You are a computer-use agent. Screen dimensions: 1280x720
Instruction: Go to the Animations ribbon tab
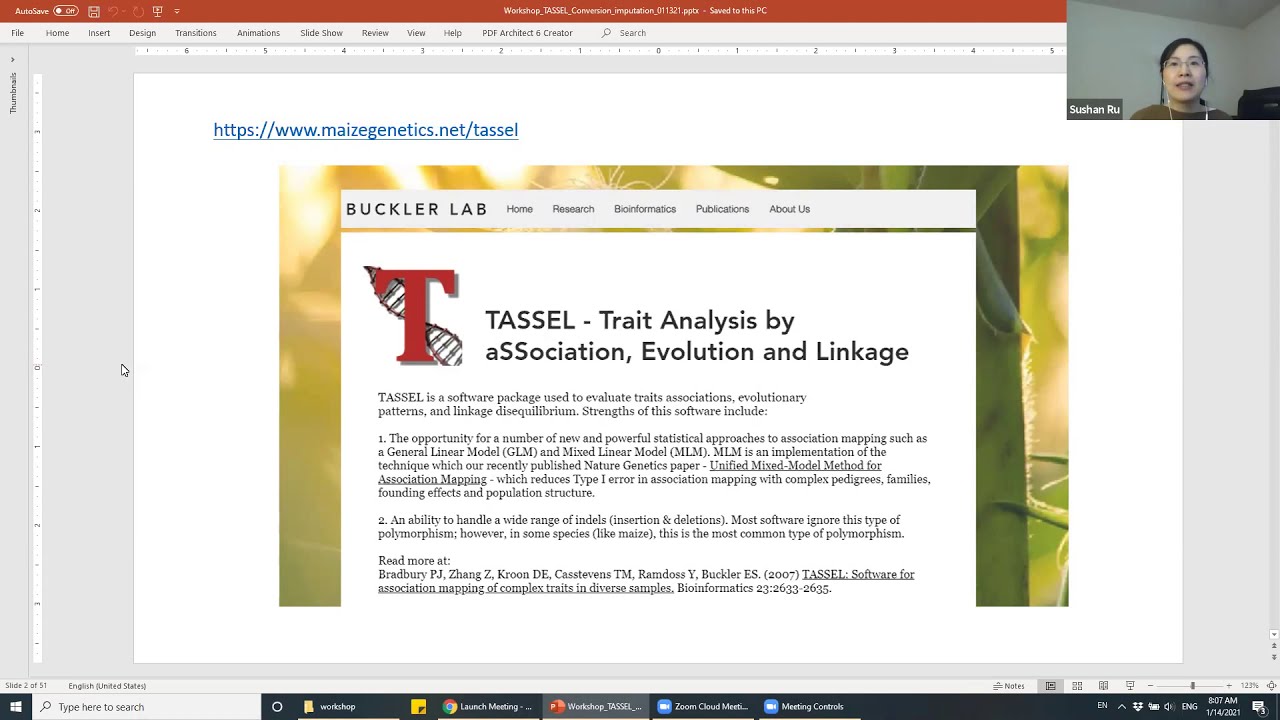pyautogui.click(x=258, y=33)
